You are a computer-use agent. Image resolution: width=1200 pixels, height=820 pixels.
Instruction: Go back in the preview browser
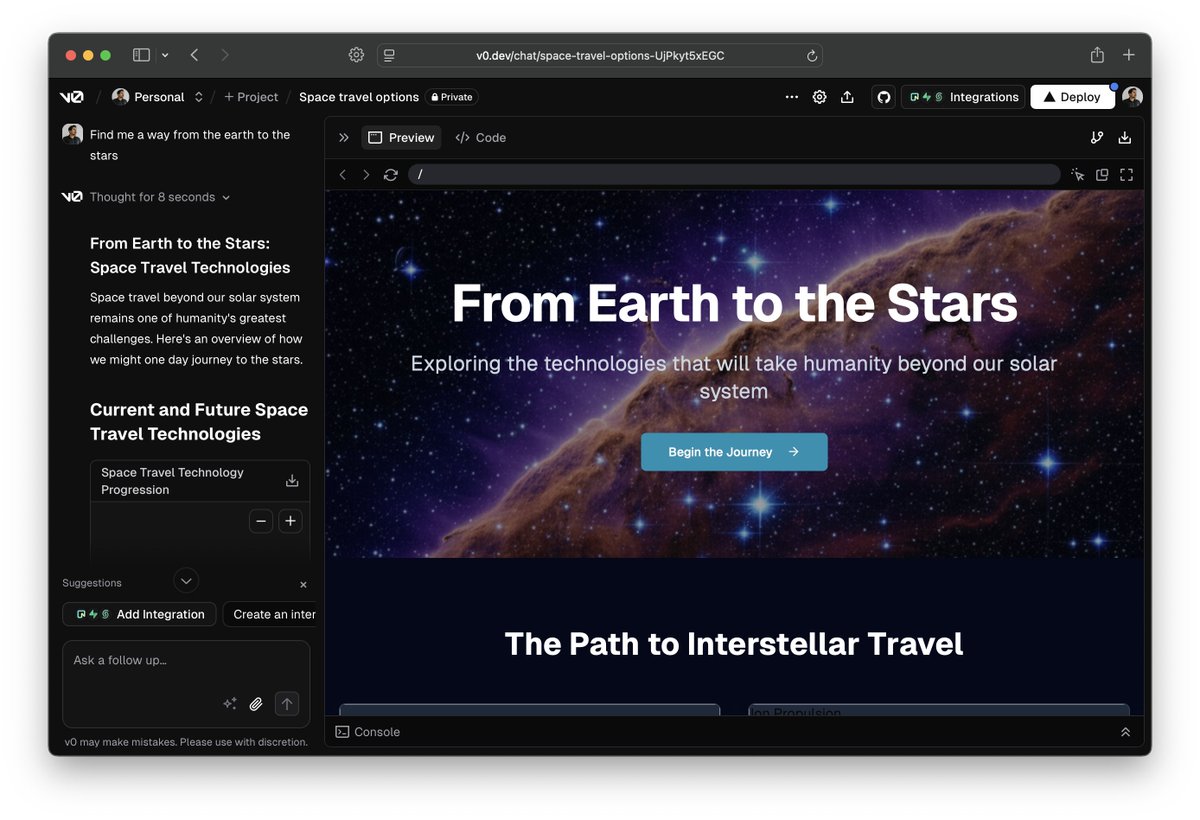(343, 175)
